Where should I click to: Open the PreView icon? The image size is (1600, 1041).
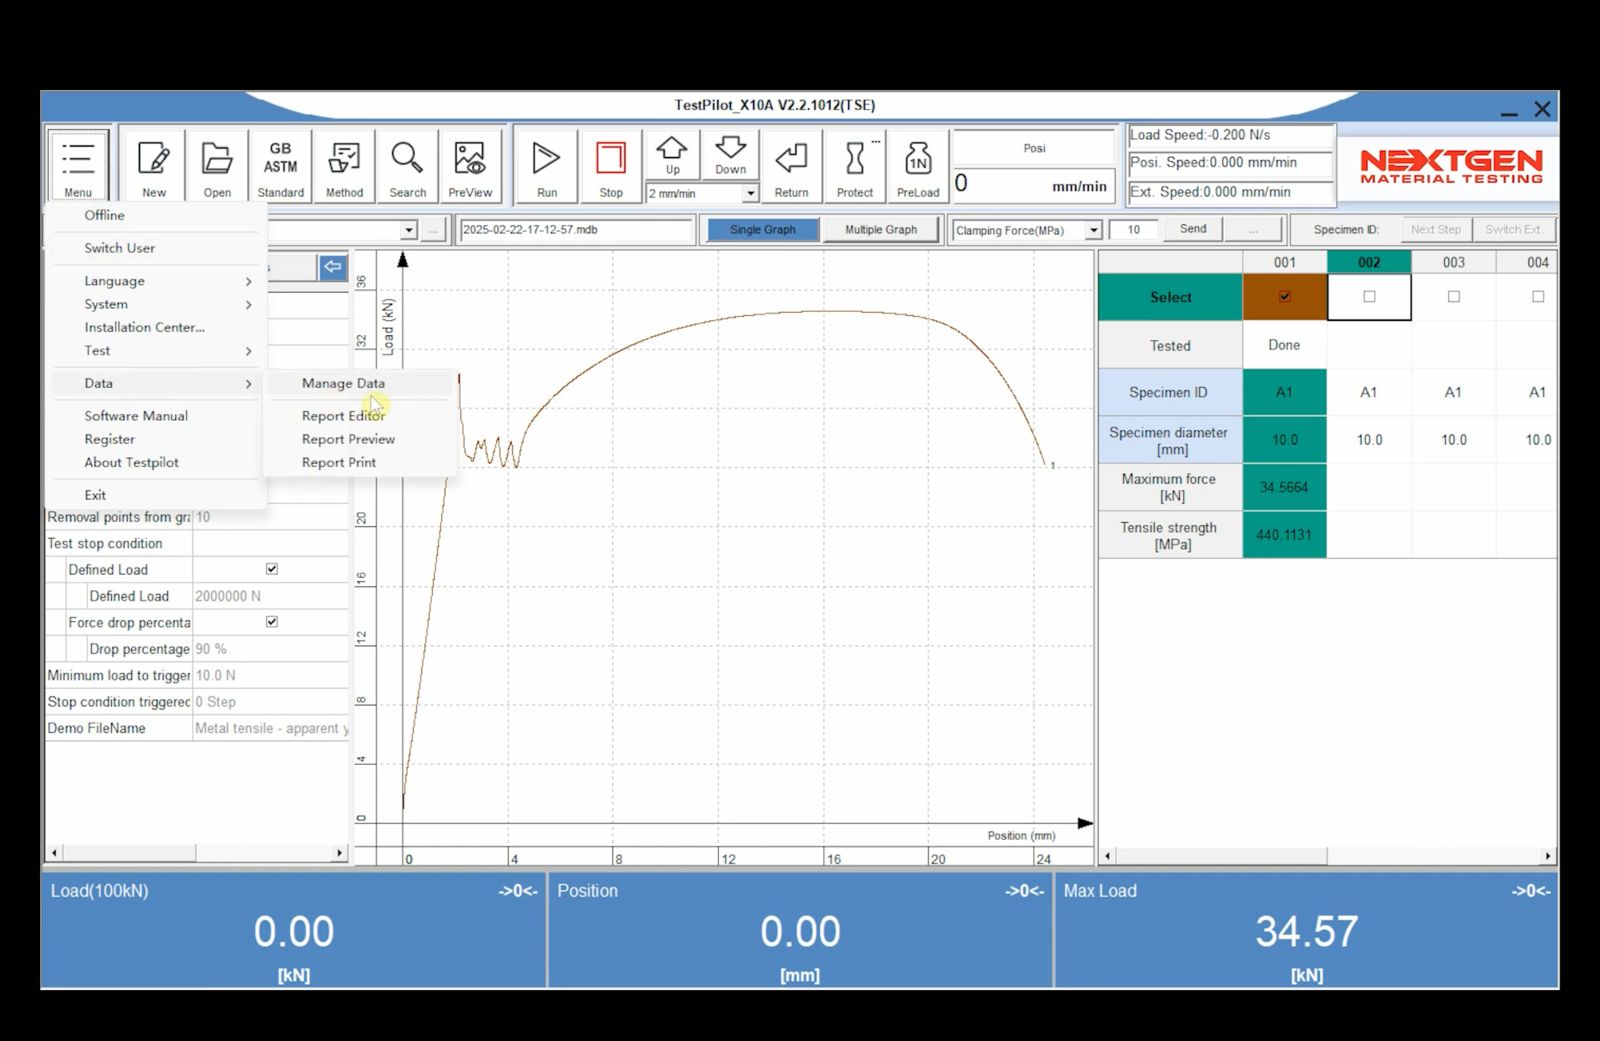[x=470, y=165]
